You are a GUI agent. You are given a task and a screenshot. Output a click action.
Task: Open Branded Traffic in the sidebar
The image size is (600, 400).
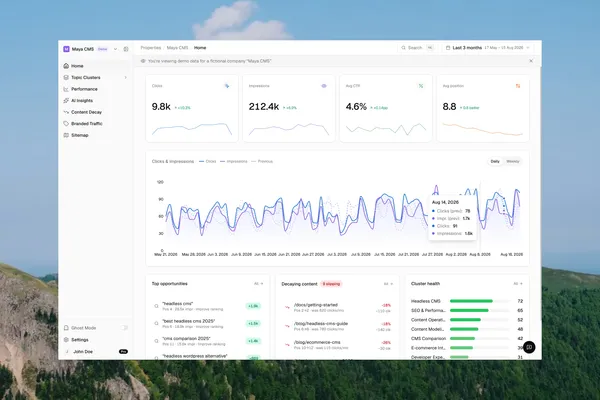point(96,124)
